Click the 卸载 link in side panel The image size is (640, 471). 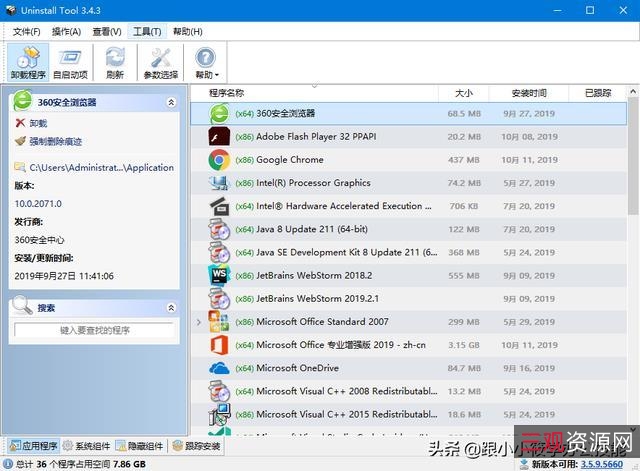[38, 123]
